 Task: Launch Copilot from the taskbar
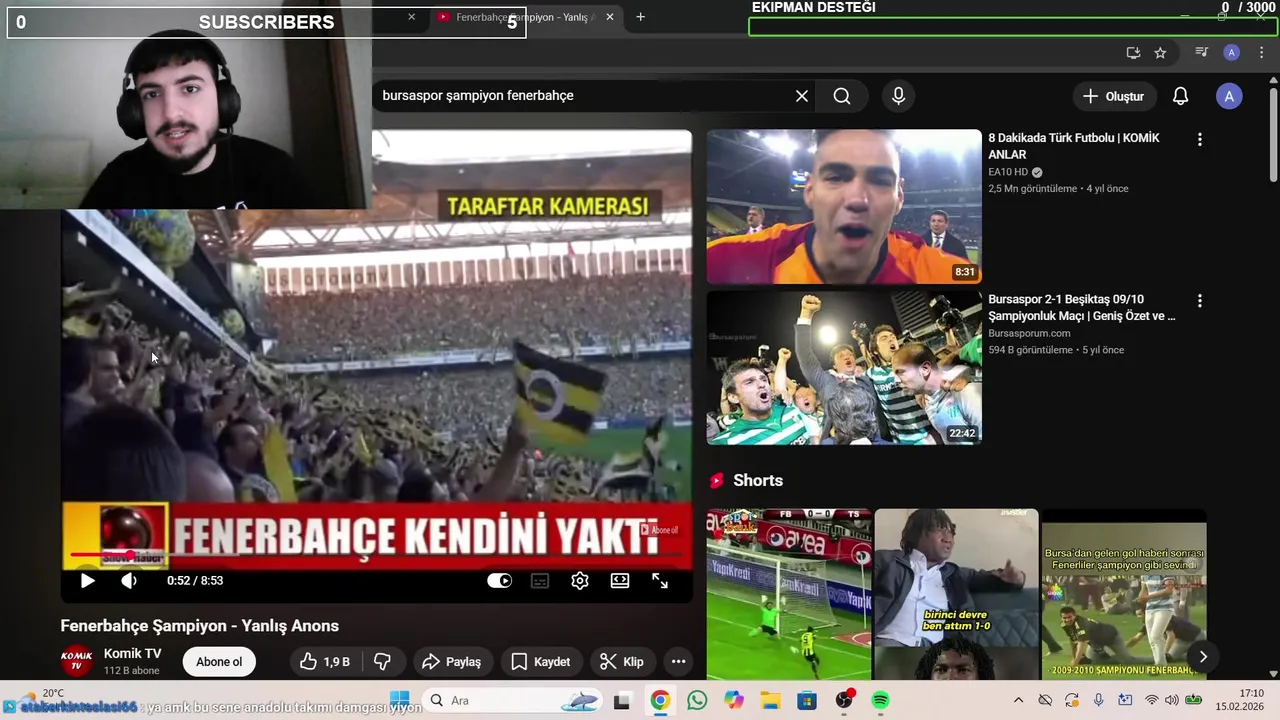click(734, 701)
